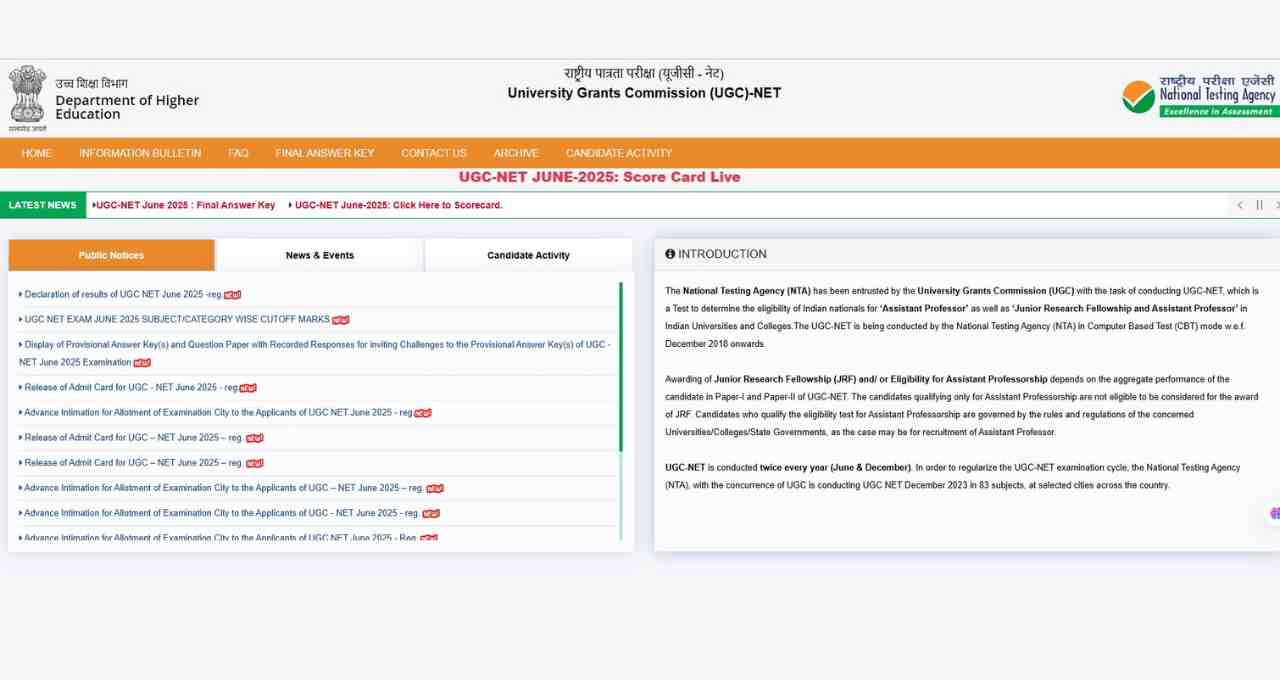Click the info icon beside INTRODUCTION heading
This screenshot has width=1280, height=680.
pyautogui.click(x=670, y=254)
